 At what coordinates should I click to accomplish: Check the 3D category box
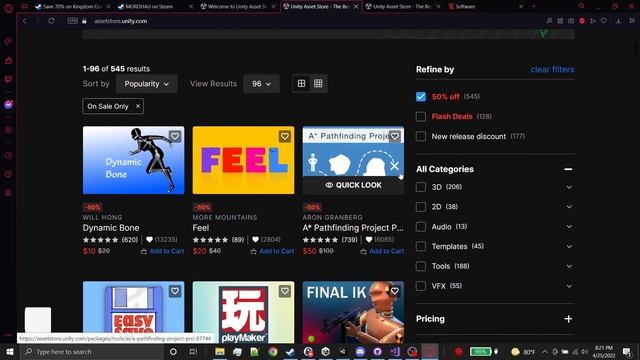tap(421, 187)
